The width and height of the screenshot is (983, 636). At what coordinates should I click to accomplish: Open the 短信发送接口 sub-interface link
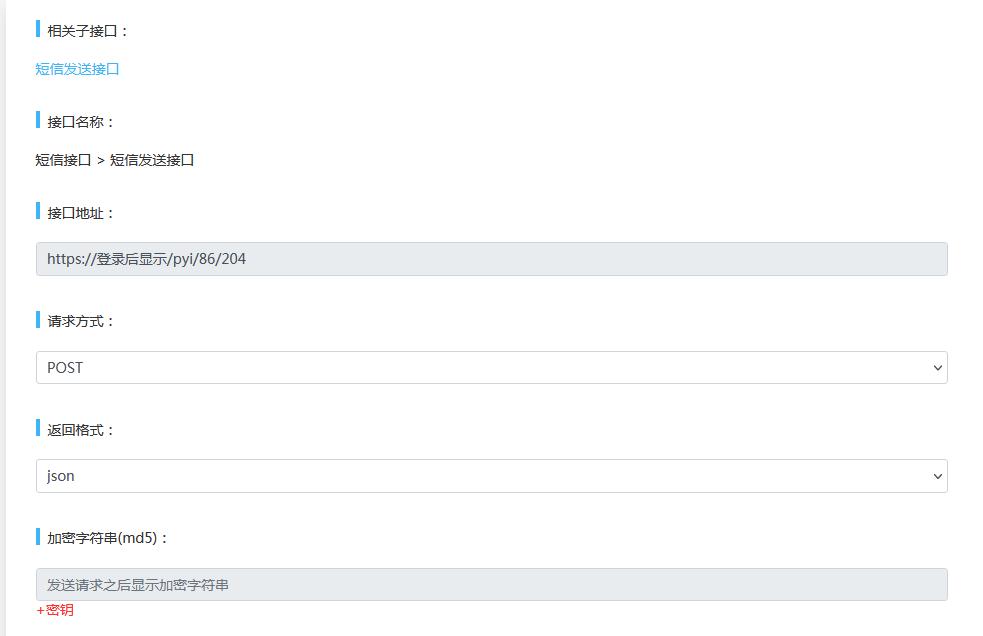[x=77, y=69]
